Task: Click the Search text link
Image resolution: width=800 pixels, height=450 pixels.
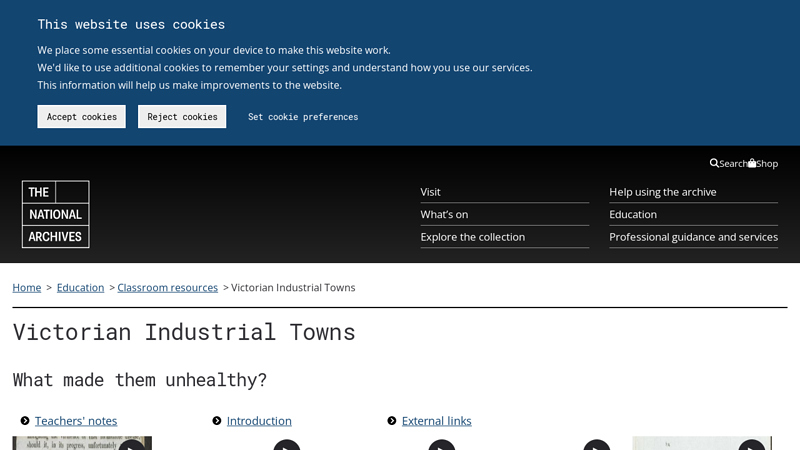Action: (733, 164)
